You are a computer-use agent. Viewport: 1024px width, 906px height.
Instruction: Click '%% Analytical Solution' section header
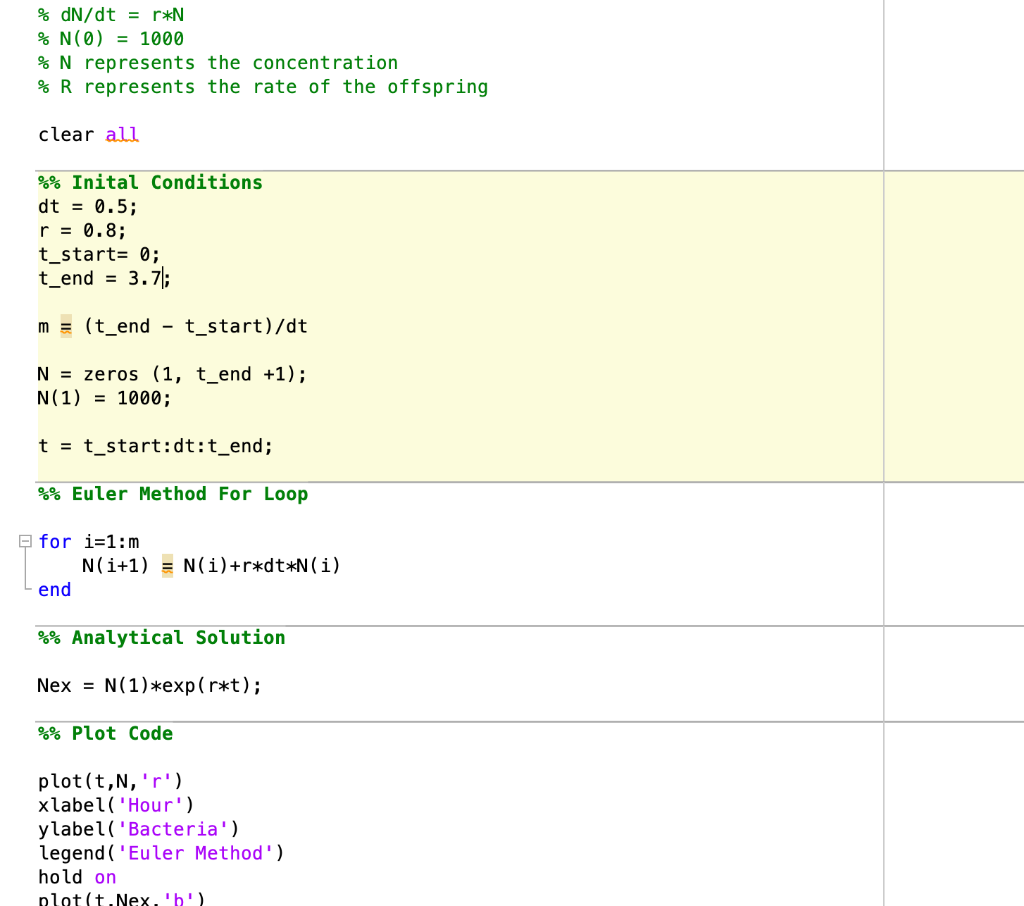(161, 638)
